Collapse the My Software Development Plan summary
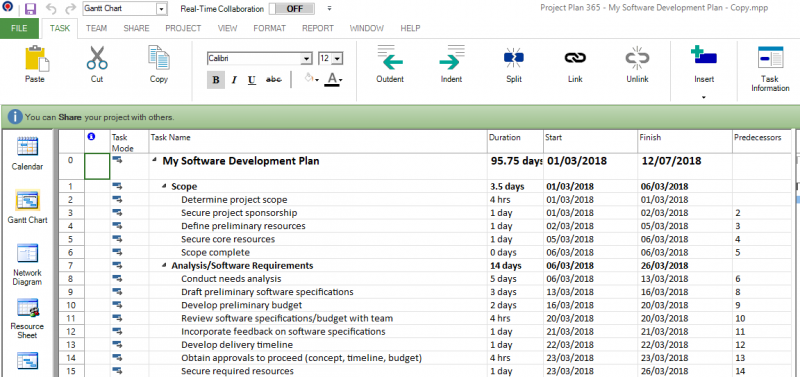The image size is (800, 377). tap(155, 161)
